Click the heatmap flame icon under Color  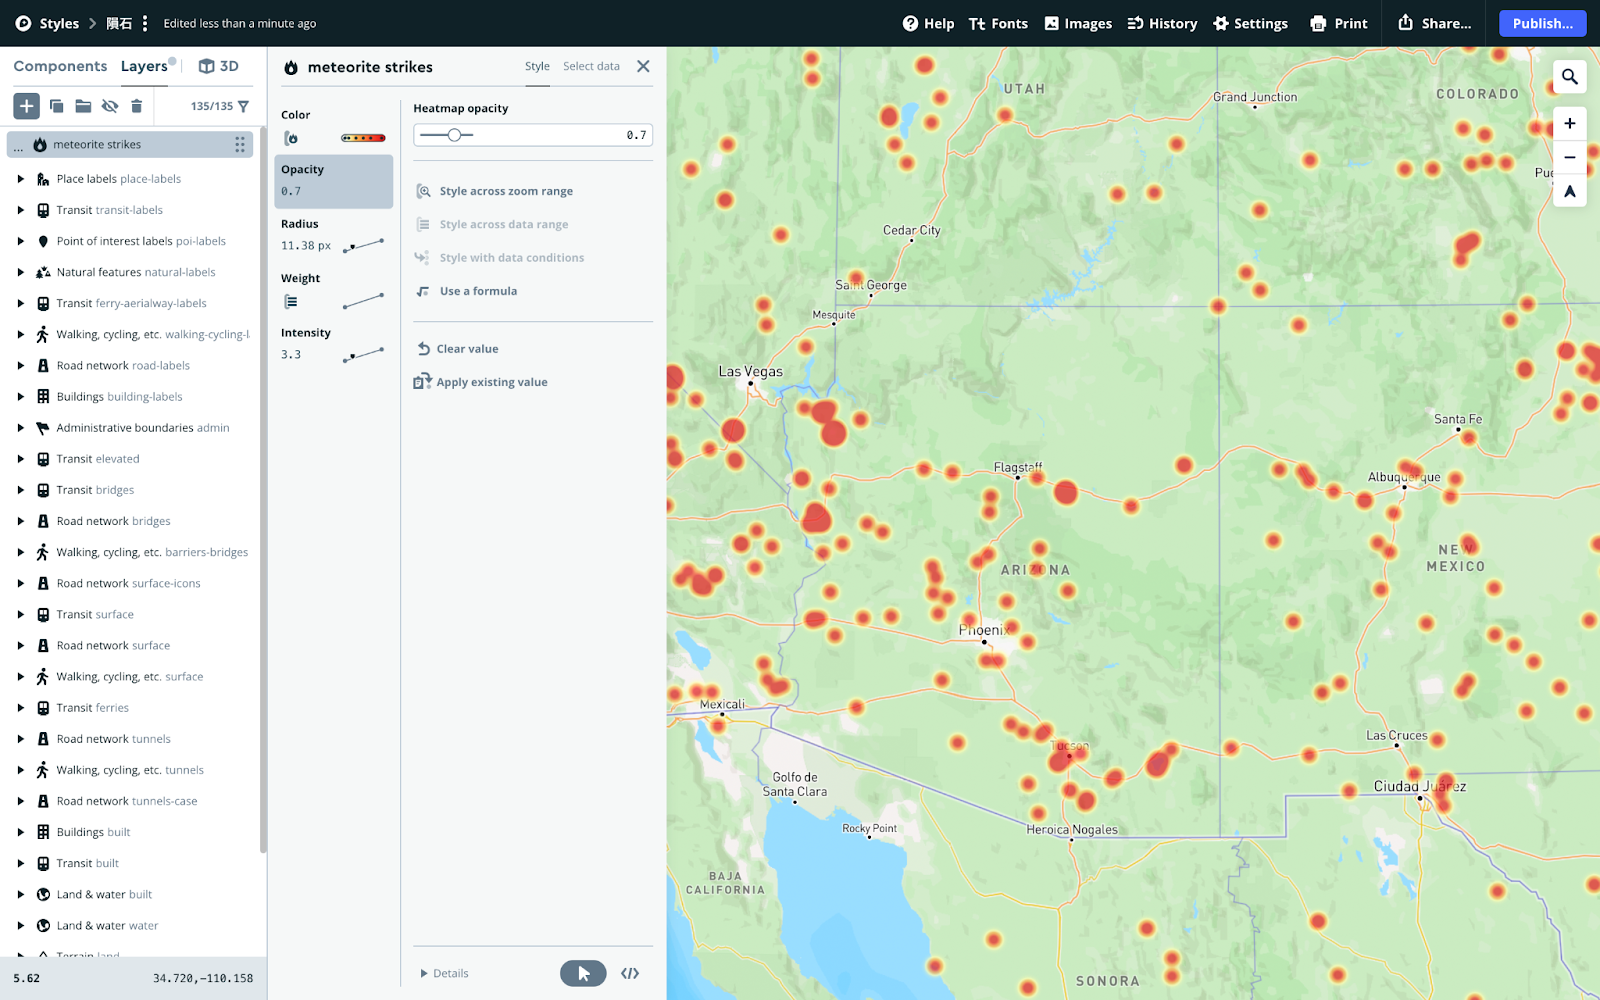(291, 138)
